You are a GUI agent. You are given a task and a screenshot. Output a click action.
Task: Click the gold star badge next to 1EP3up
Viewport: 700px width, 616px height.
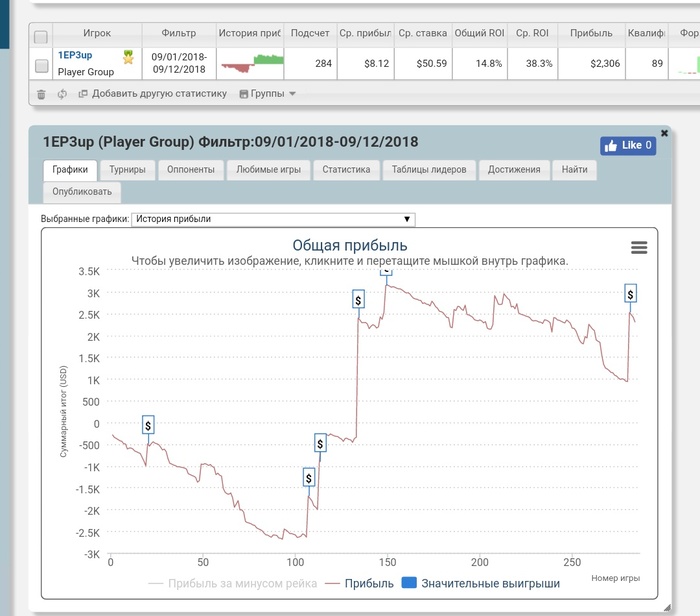pyautogui.click(x=128, y=57)
